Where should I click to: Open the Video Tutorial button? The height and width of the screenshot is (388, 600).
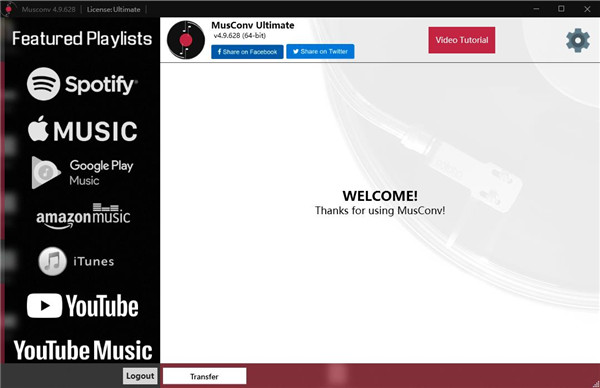click(461, 40)
